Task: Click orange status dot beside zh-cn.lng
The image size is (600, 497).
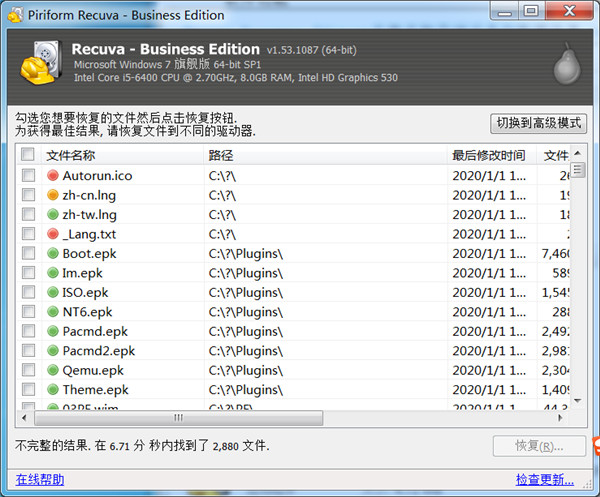Action: tap(53, 195)
